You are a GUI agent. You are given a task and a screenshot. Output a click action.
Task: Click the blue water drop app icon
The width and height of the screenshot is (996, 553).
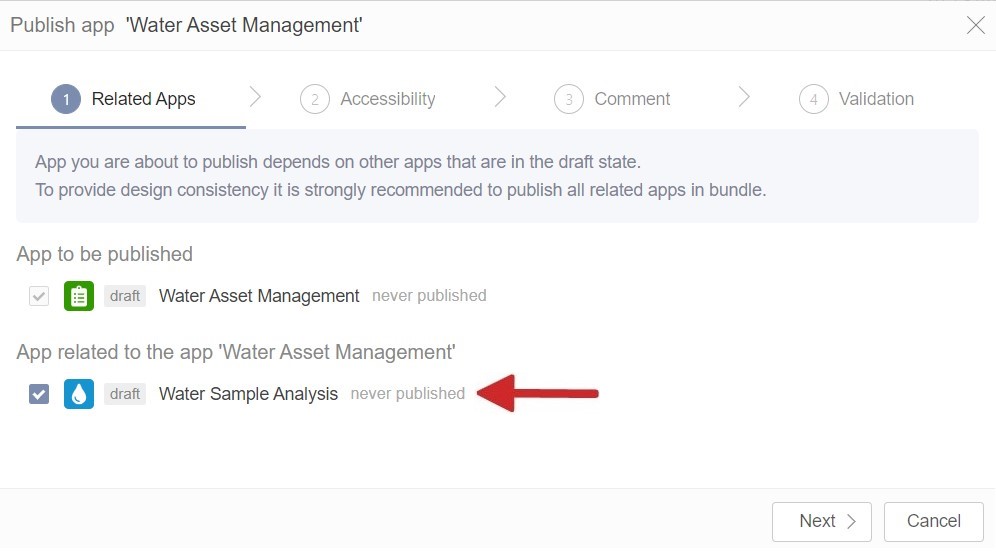(x=79, y=394)
